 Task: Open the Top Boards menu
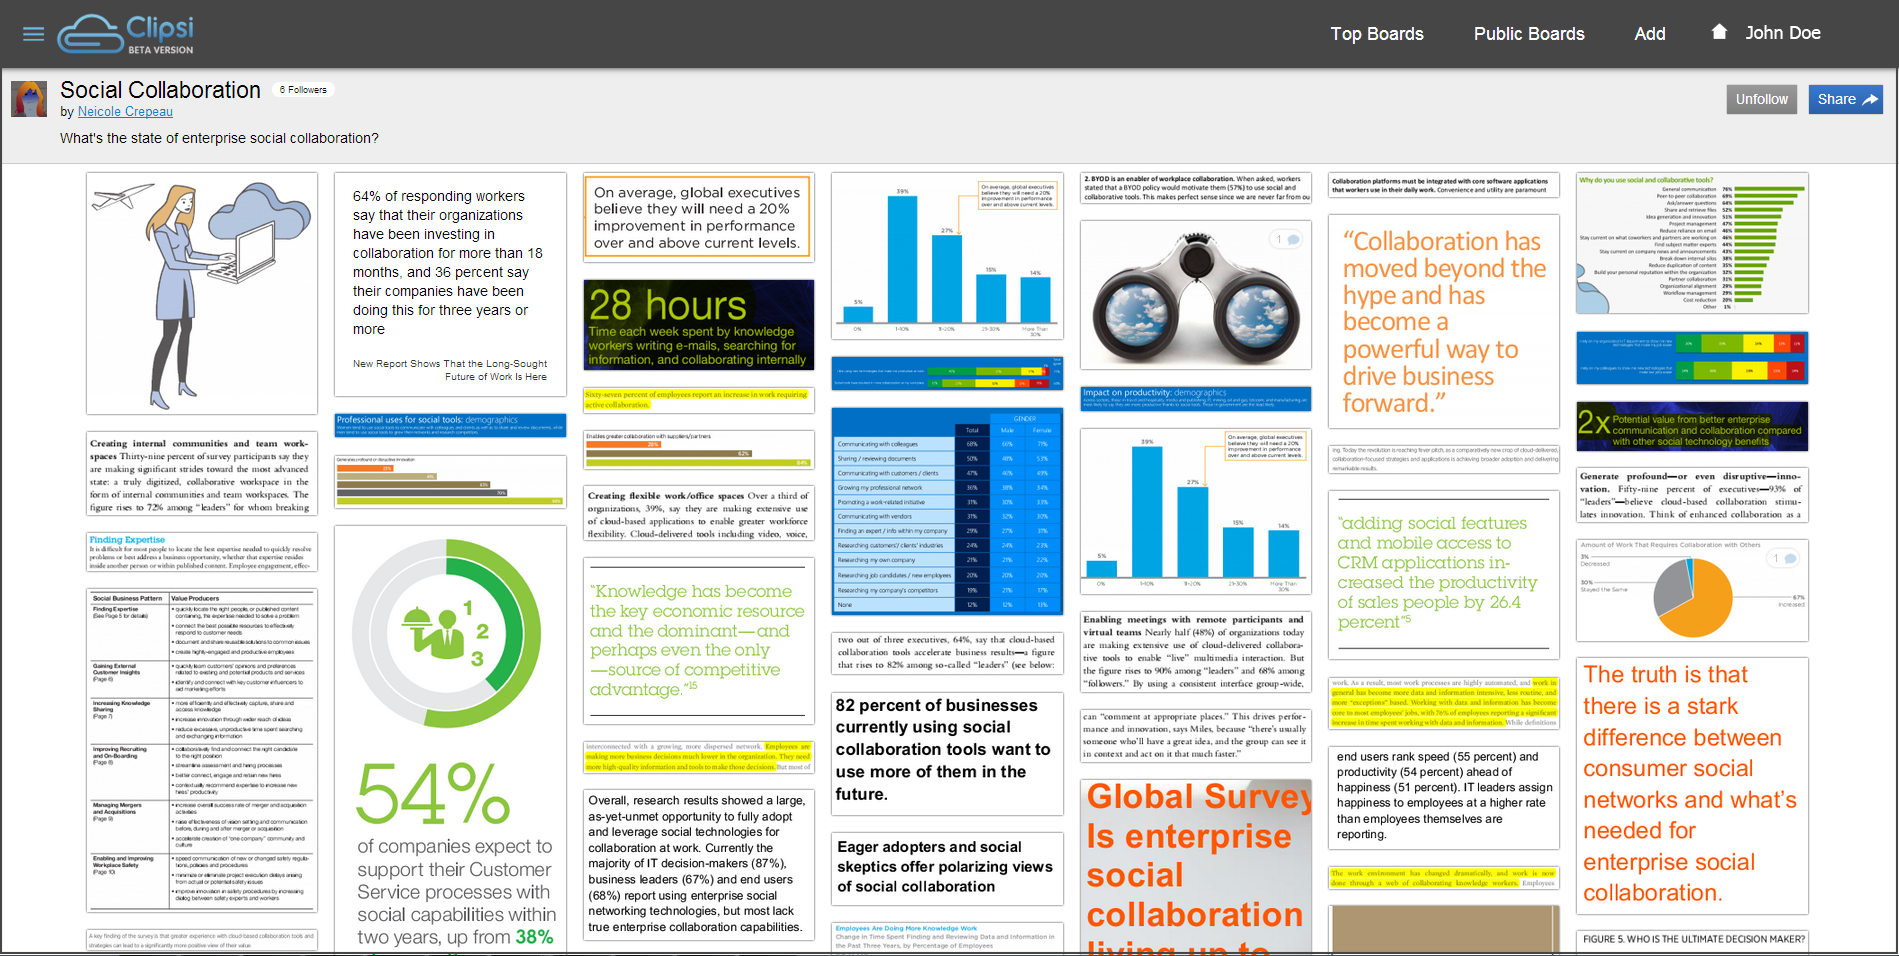1377,34
